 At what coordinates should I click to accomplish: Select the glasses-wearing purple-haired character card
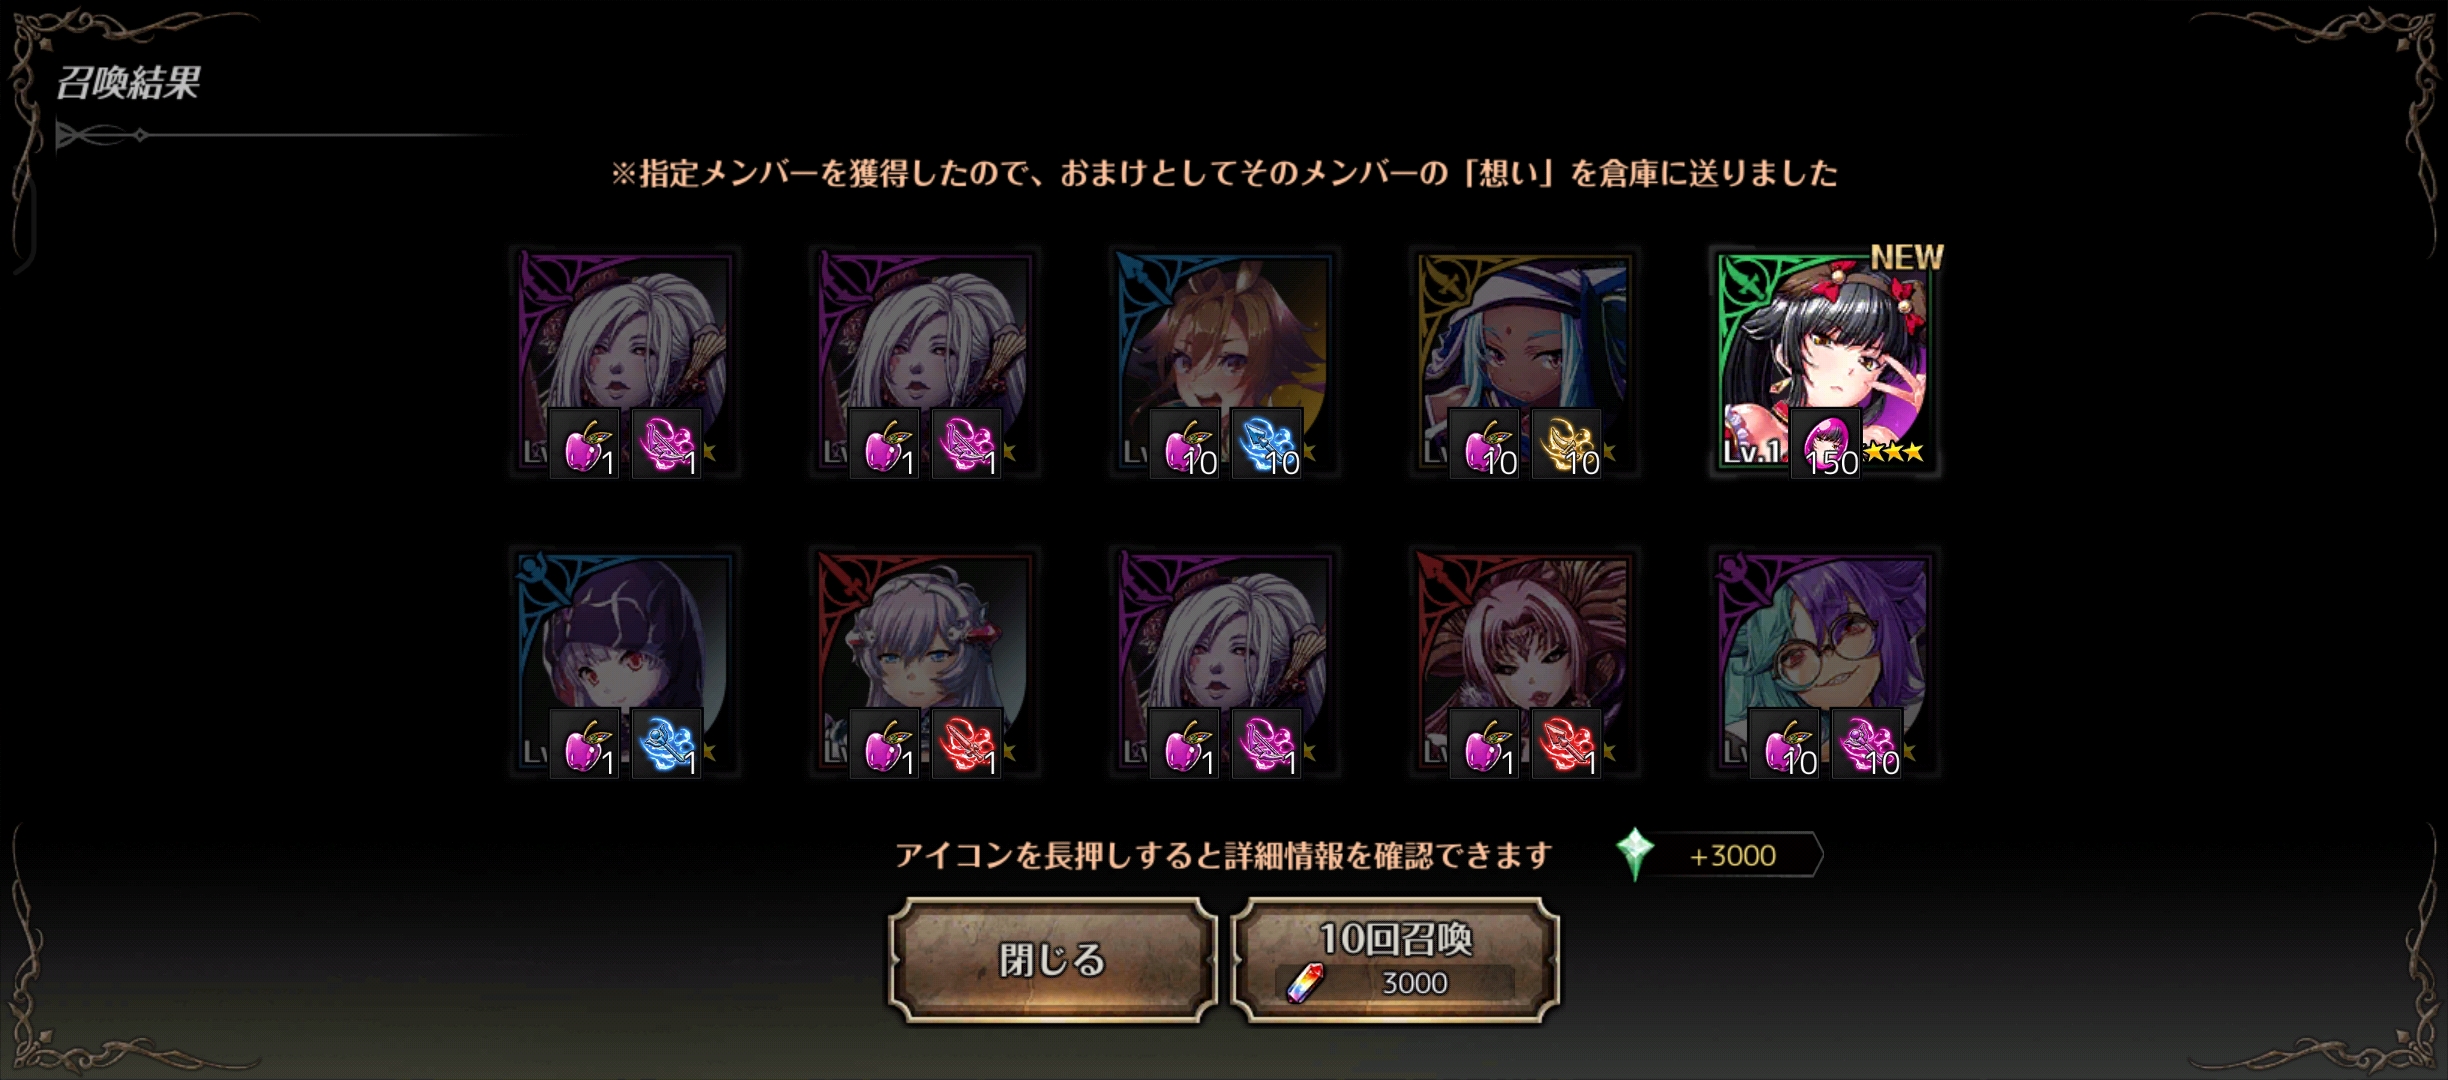point(1826,661)
